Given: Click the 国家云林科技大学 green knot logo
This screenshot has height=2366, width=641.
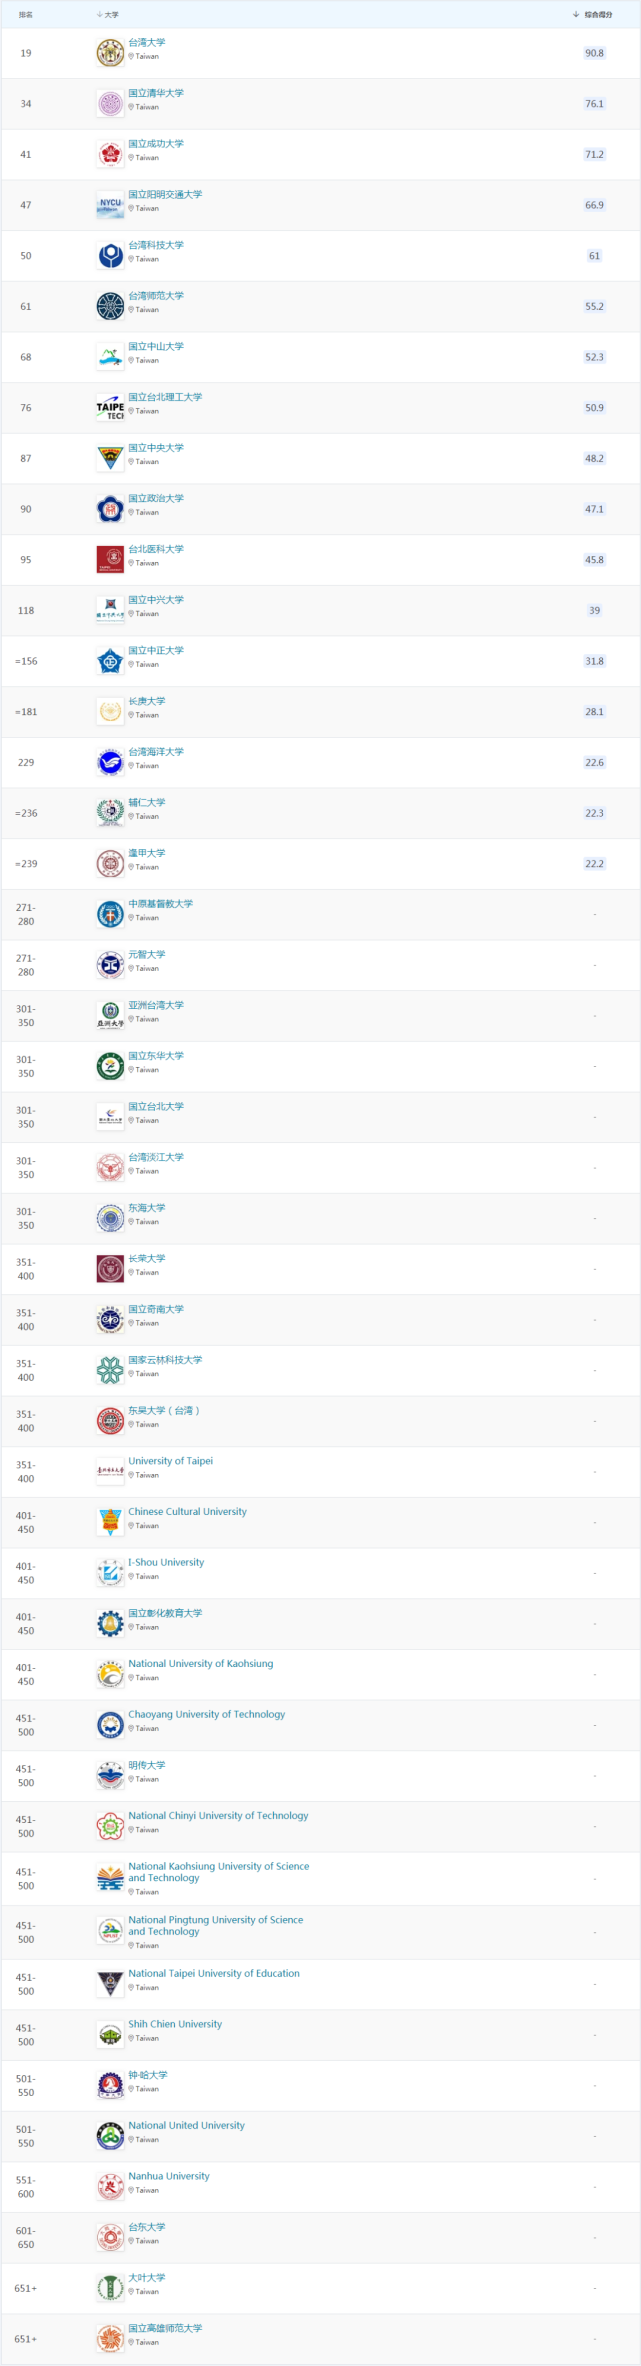Looking at the screenshot, I should click(x=110, y=1370).
